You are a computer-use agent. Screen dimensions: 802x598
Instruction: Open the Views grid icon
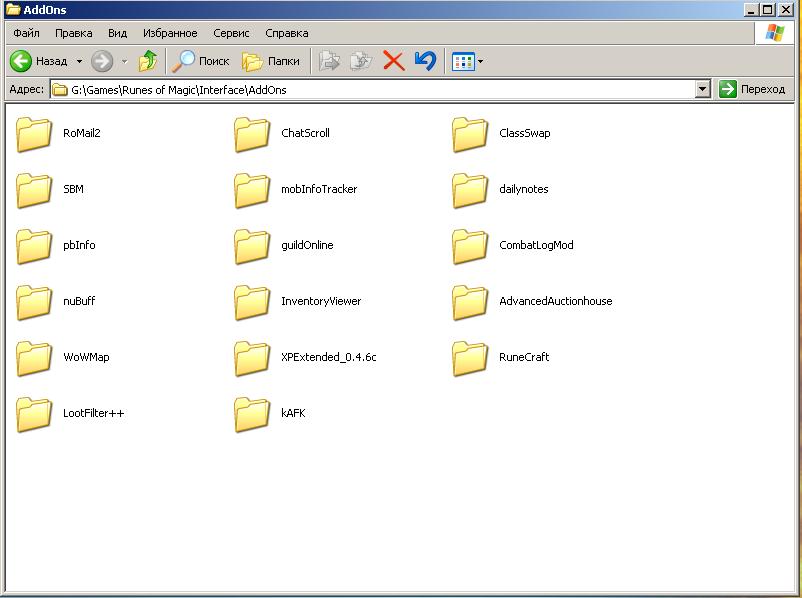pos(463,61)
